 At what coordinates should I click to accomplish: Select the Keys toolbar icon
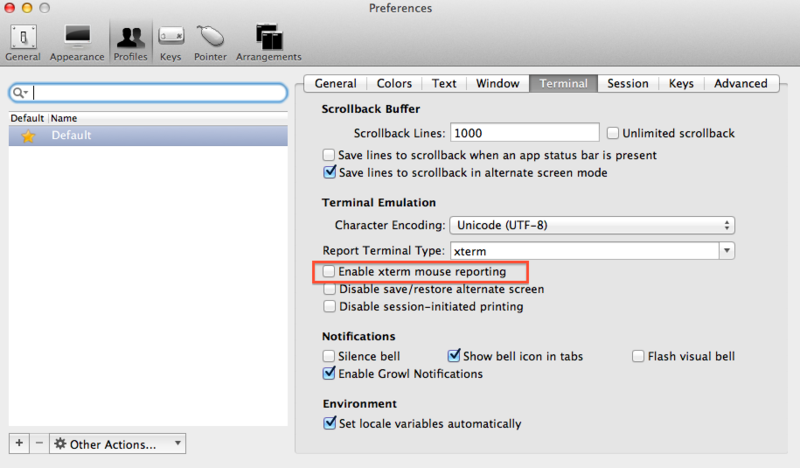(x=170, y=41)
